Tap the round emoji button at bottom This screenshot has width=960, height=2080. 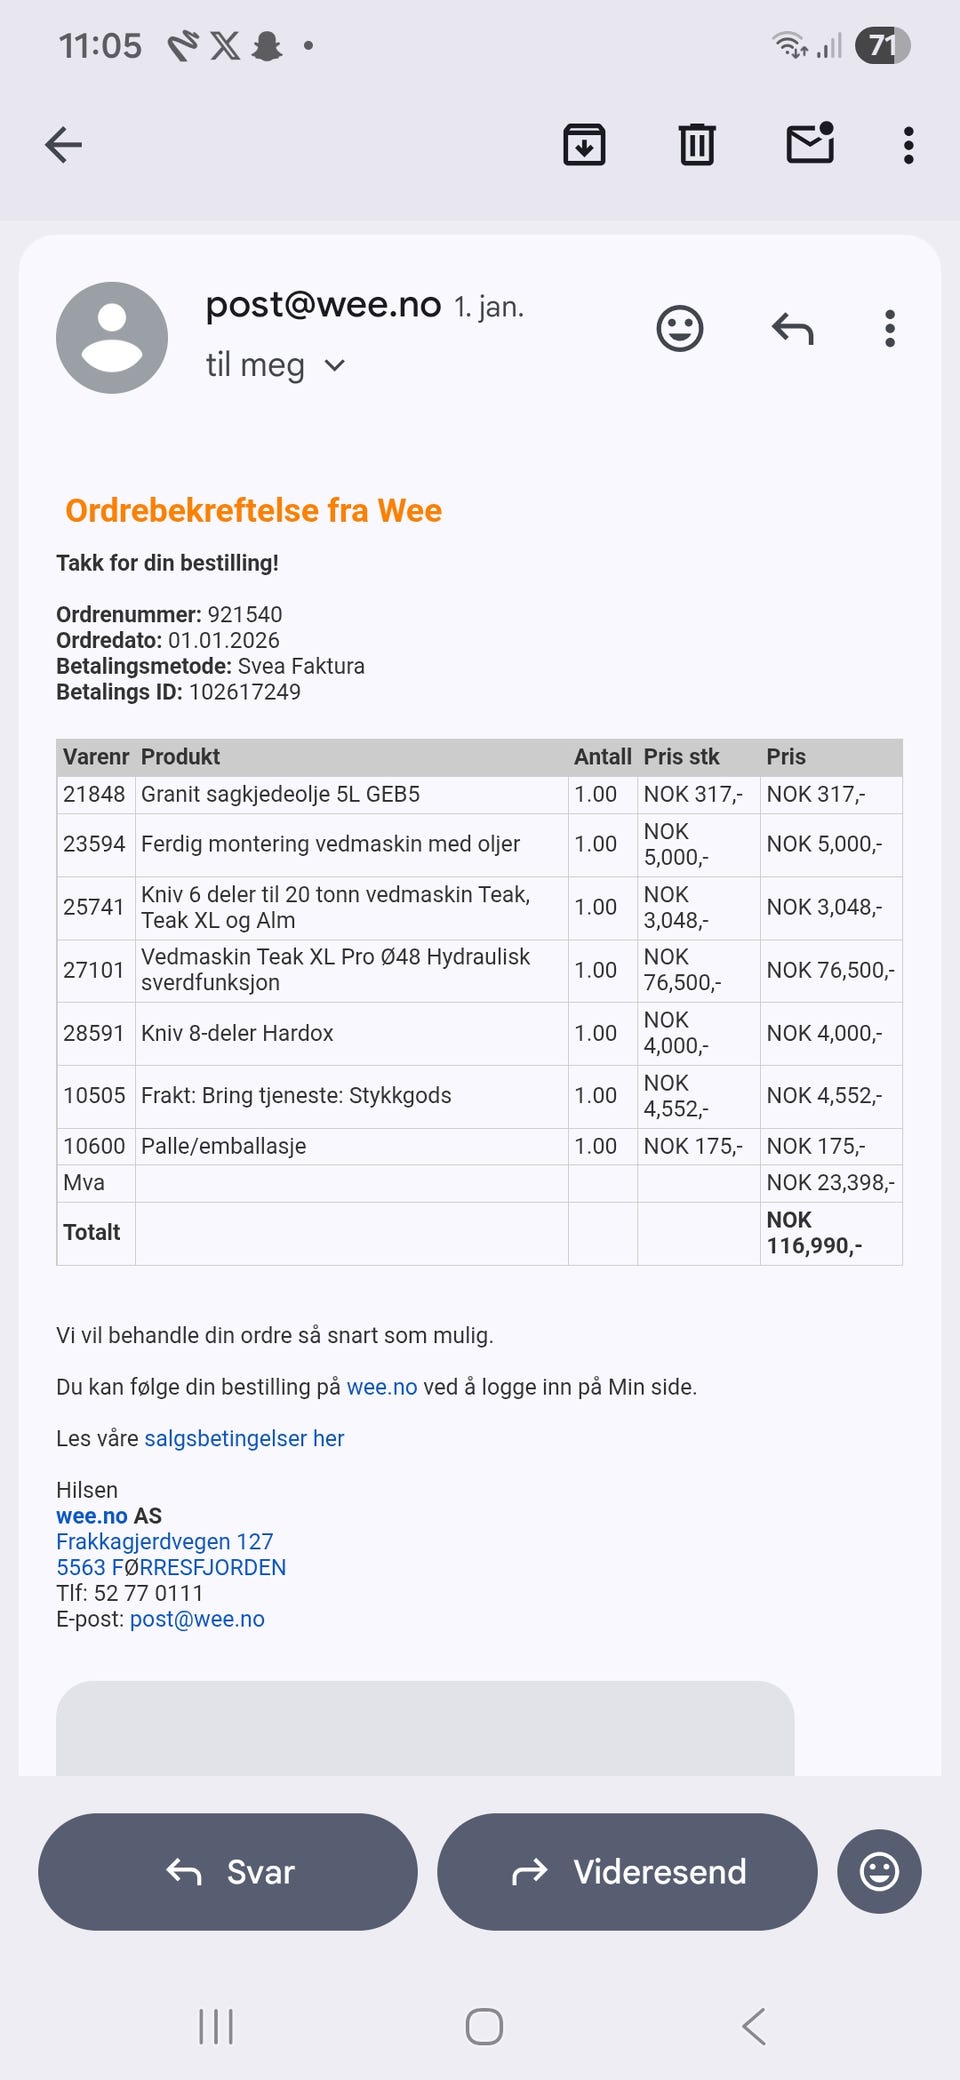tap(879, 1872)
